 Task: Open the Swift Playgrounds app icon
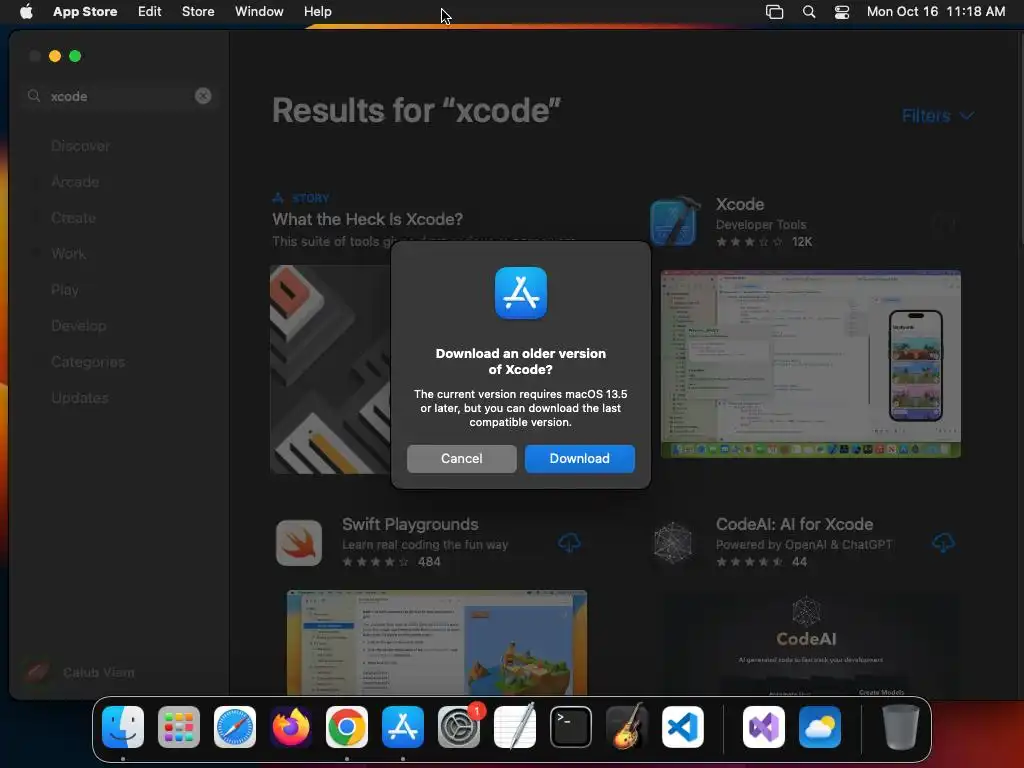pyautogui.click(x=298, y=543)
